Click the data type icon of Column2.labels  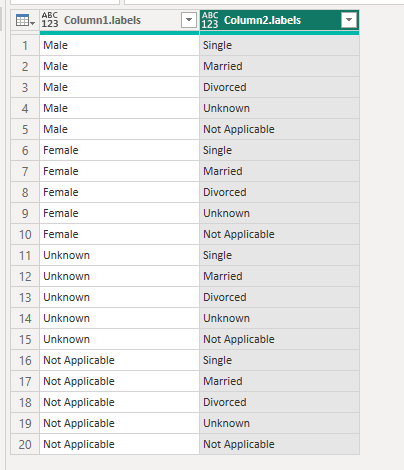coord(210,20)
